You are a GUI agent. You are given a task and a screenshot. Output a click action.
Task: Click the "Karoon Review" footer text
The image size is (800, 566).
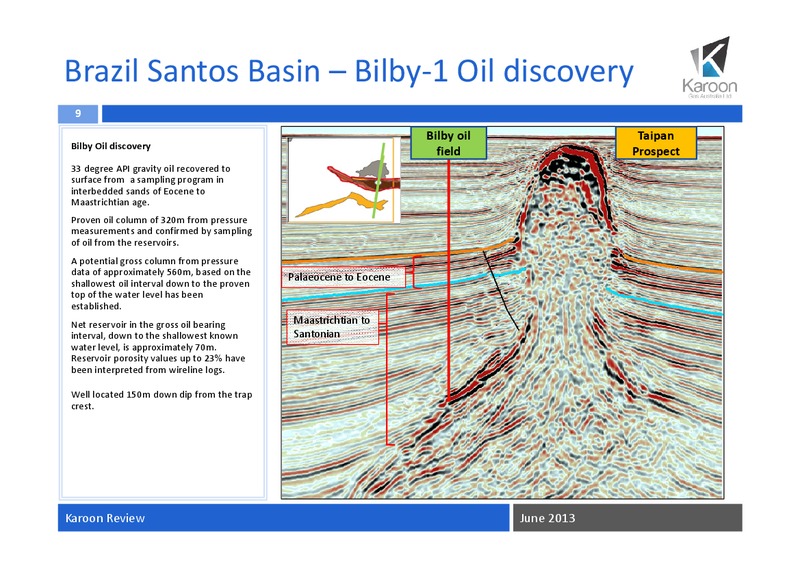click(105, 518)
